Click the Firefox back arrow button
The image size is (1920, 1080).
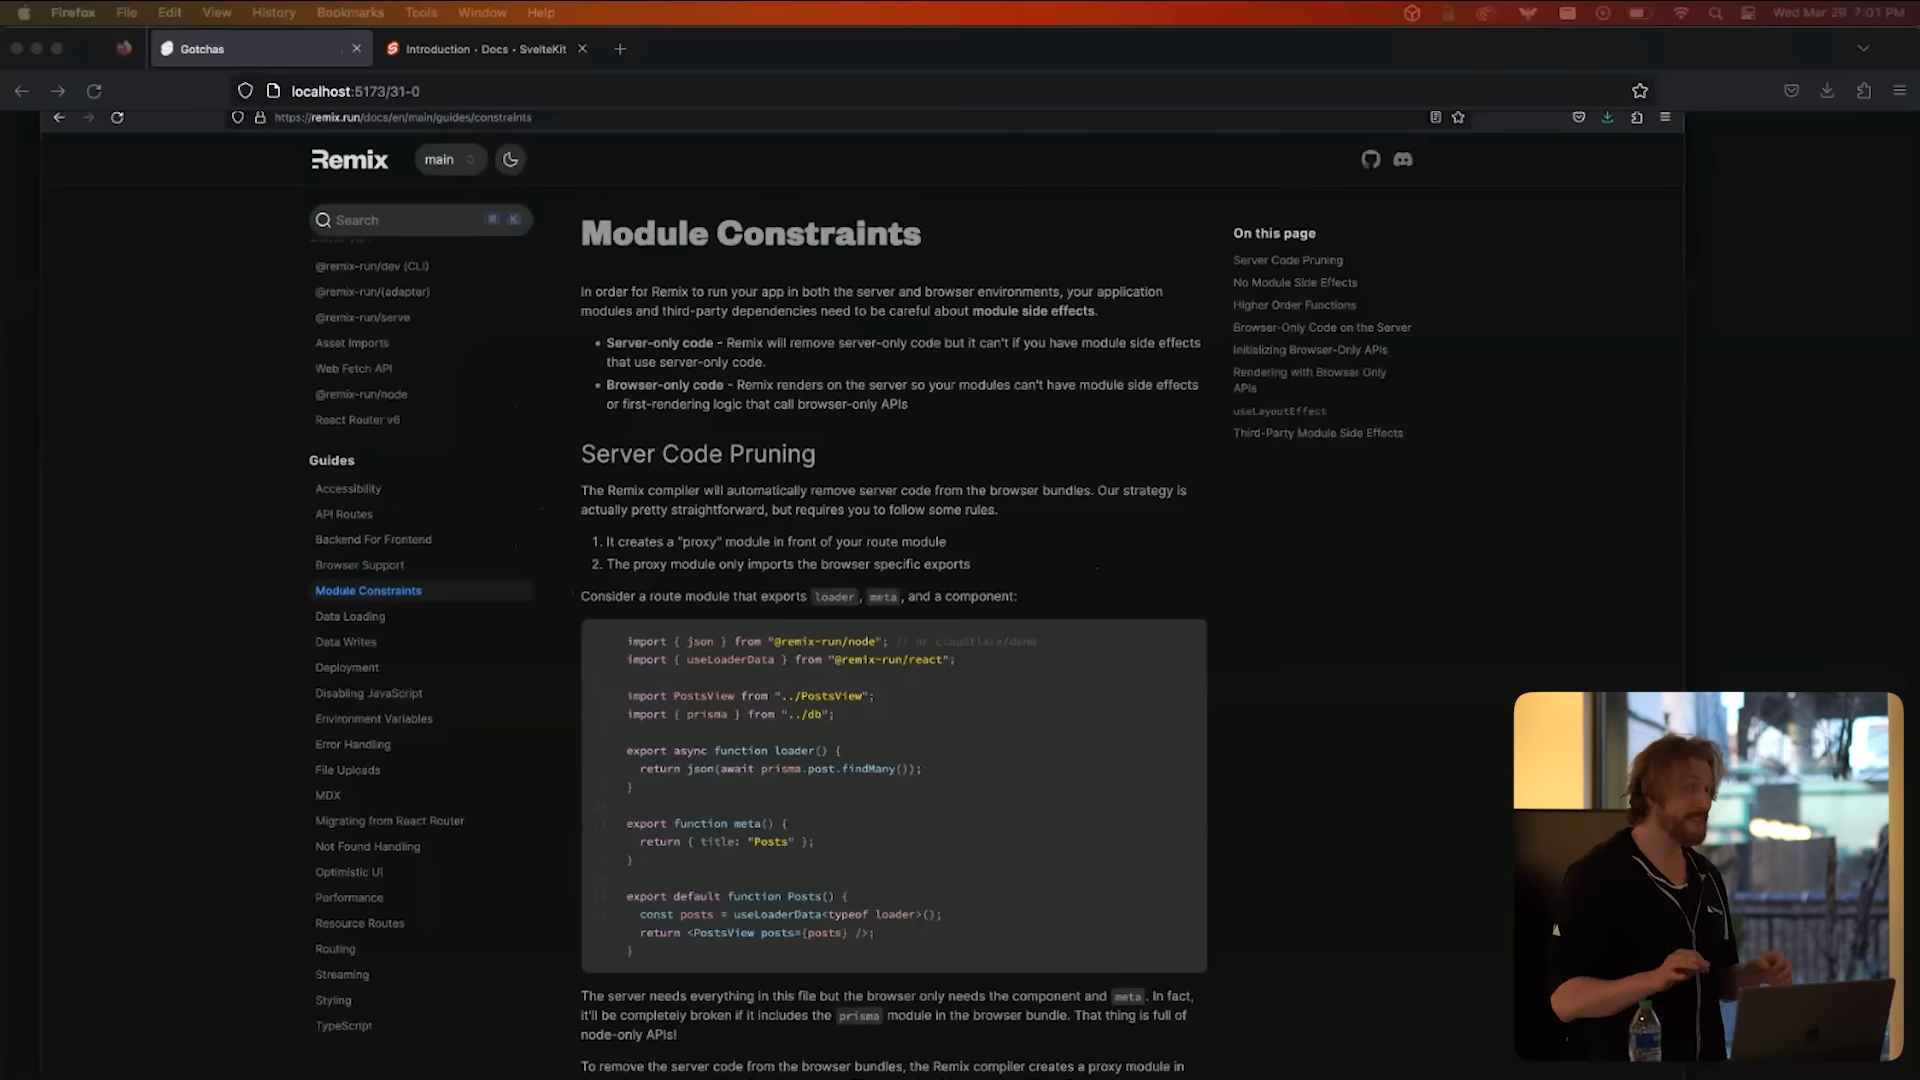pyautogui.click(x=21, y=91)
